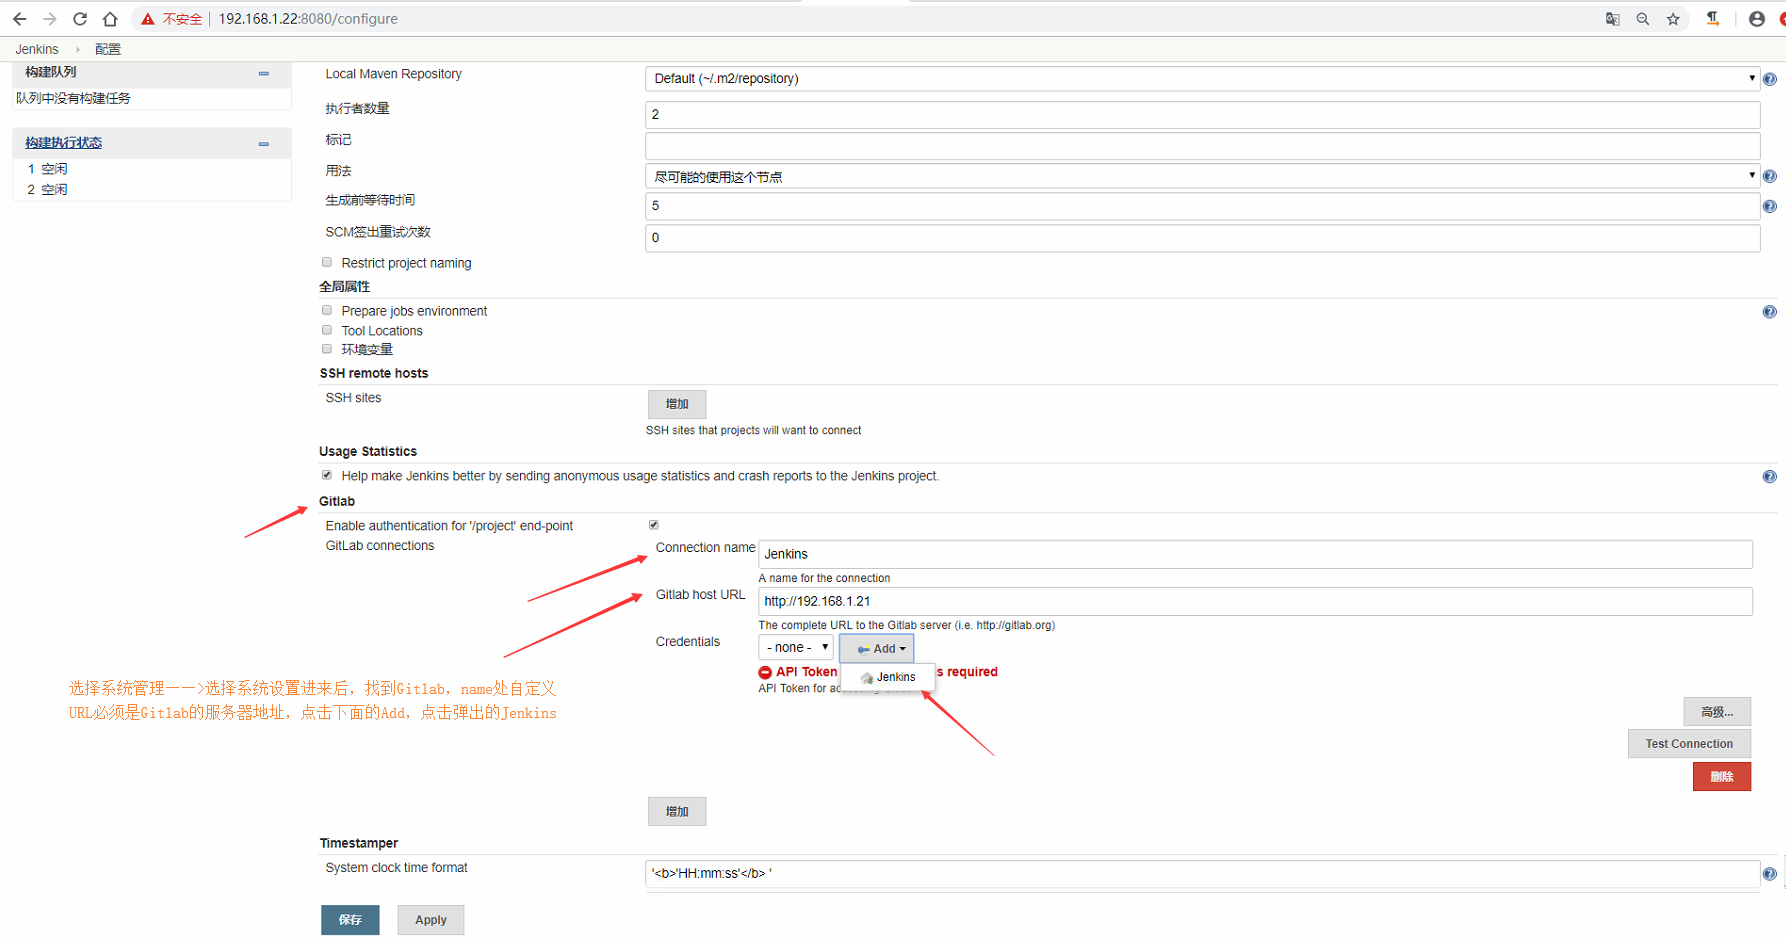Click the Add credentials dropdown button

coord(877,648)
